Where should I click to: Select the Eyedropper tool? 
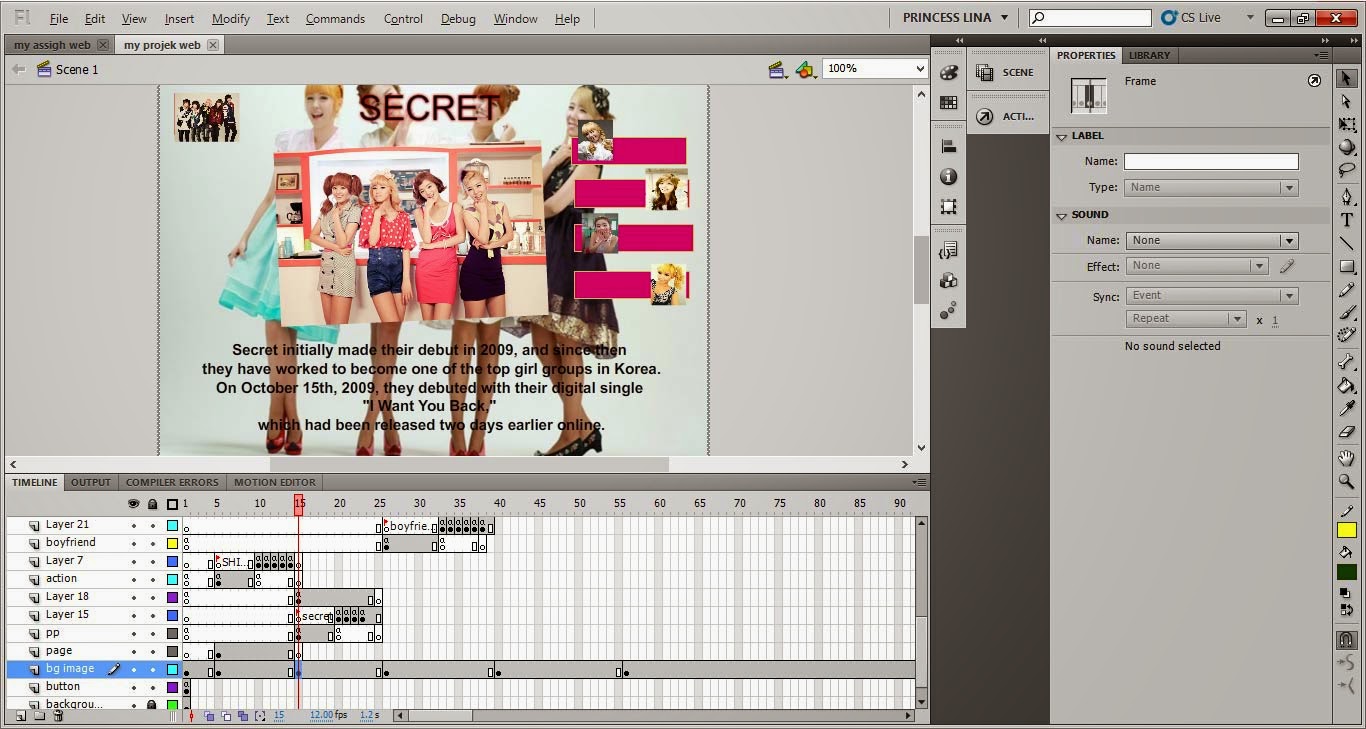[1347, 408]
